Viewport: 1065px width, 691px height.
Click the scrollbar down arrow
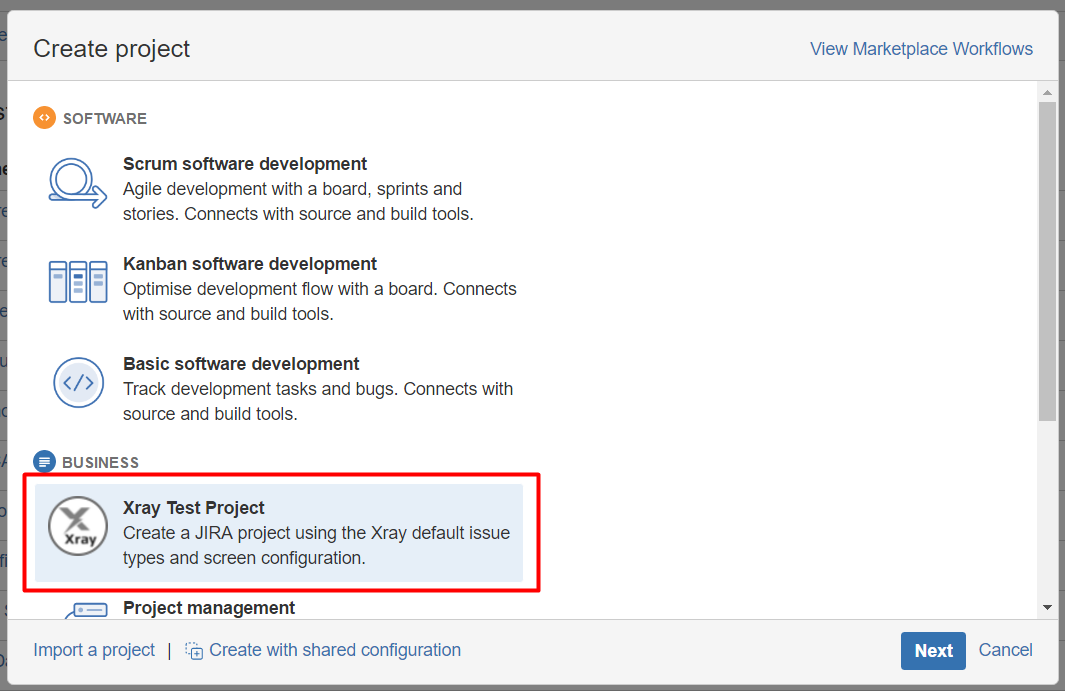[1047, 607]
